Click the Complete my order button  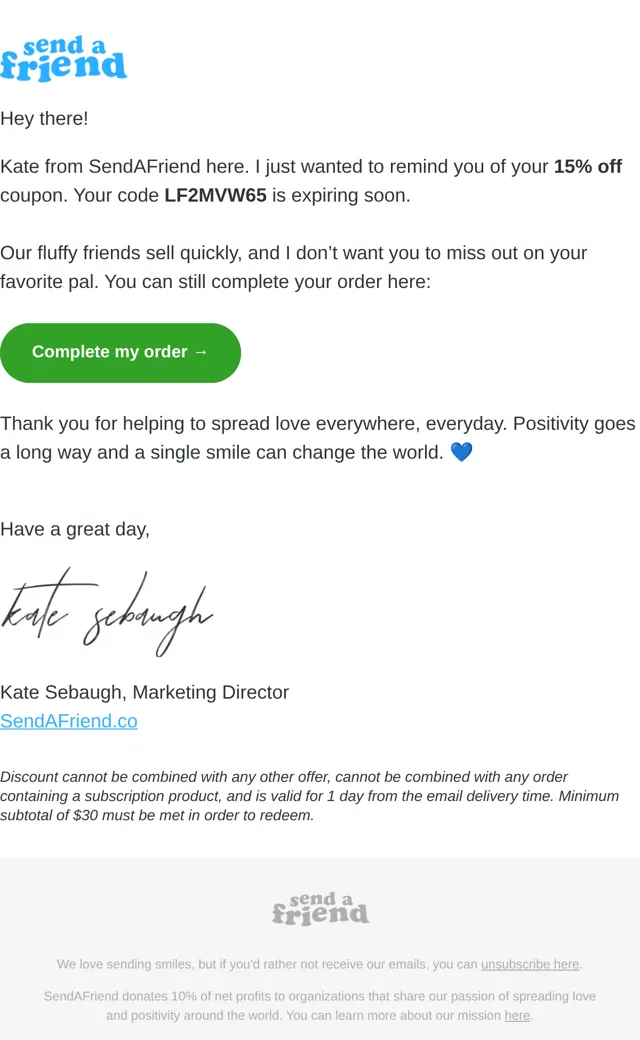[120, 353]
